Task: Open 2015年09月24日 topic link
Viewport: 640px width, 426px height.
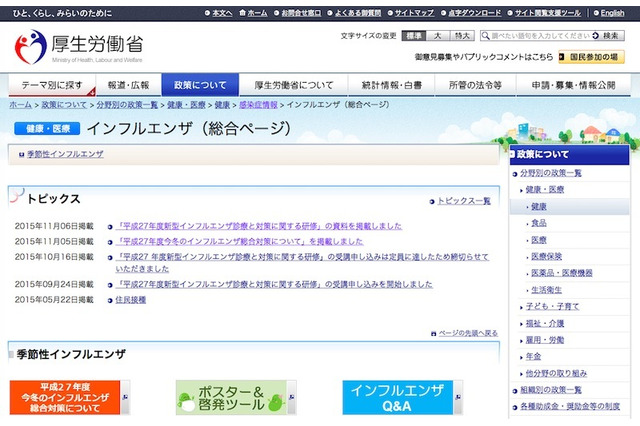Action: click(274, 284)
